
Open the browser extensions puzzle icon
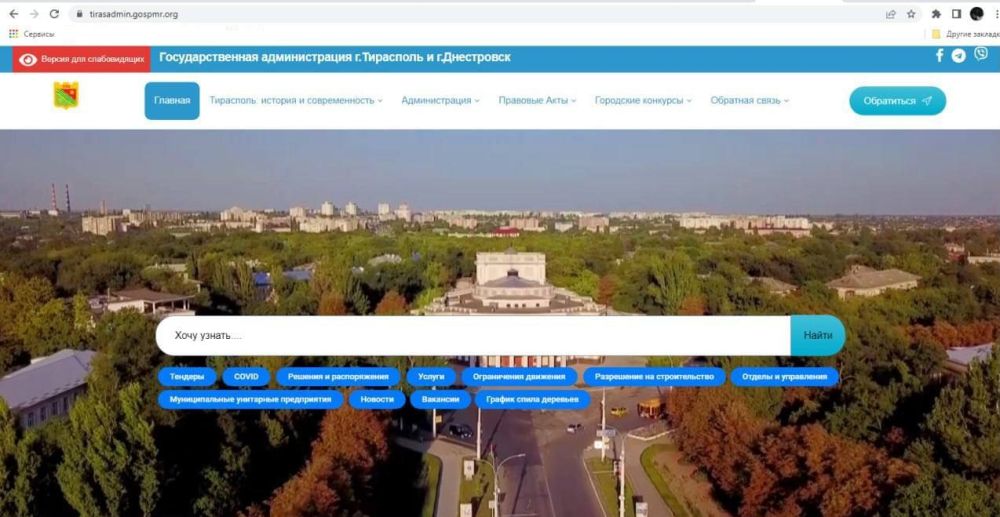[x=936, y=14]
